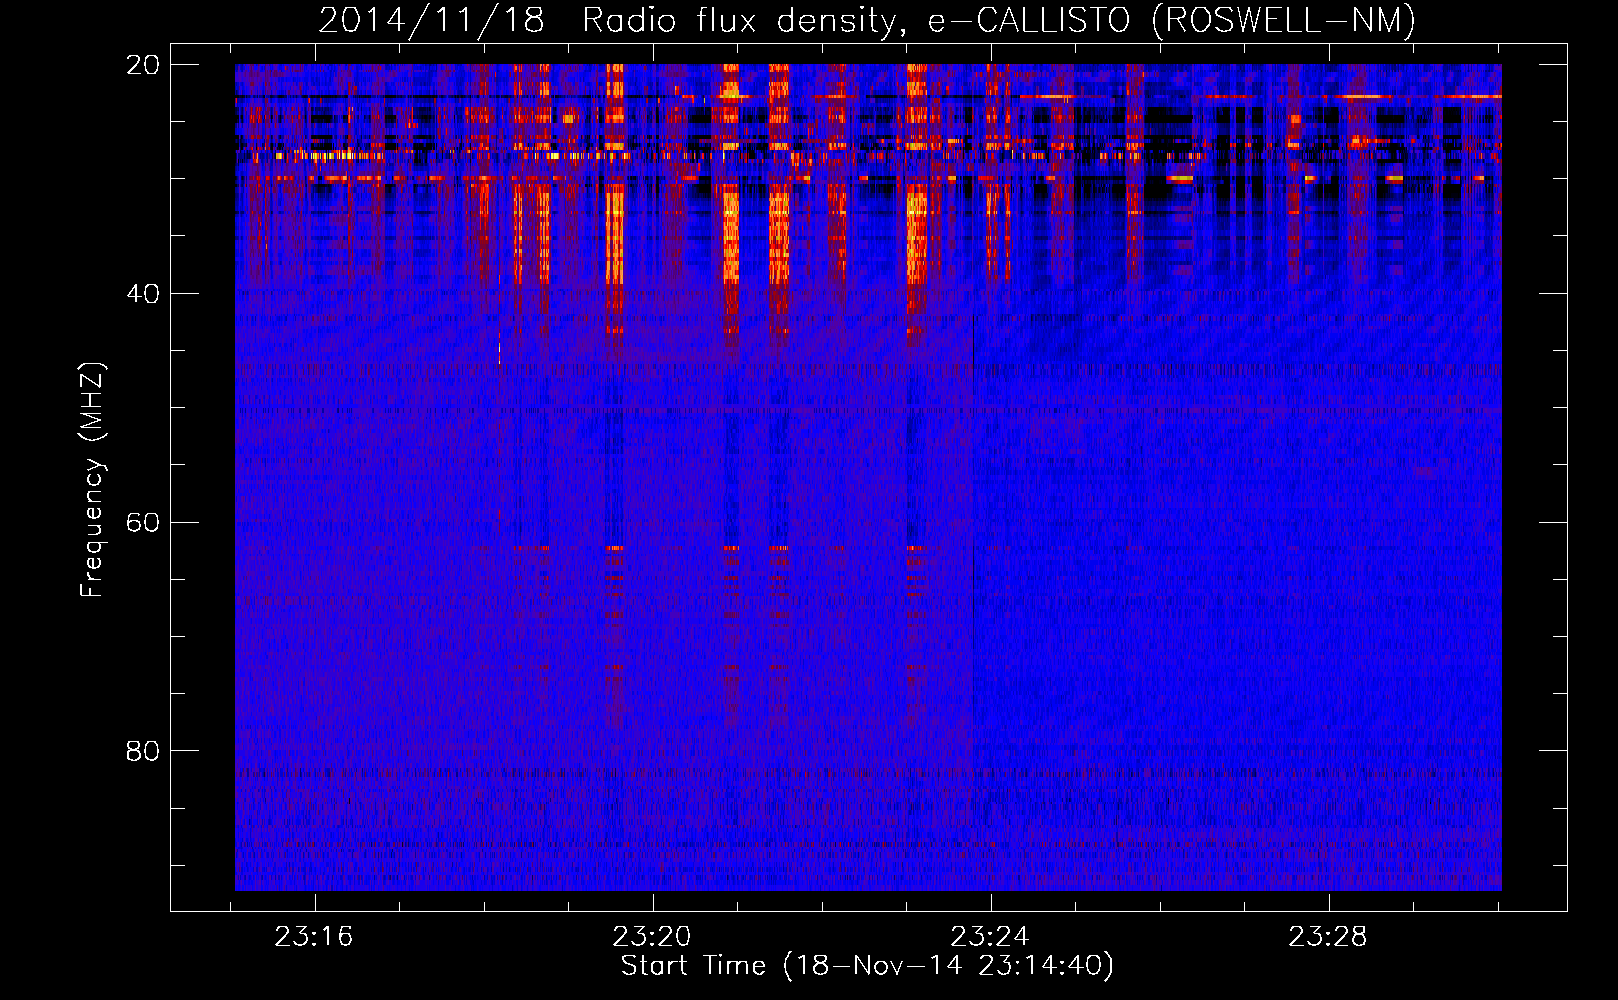Click the 40 frequency tick label
The height and width of the screenshot is (1000, 1618).
[x=143, y=293]
